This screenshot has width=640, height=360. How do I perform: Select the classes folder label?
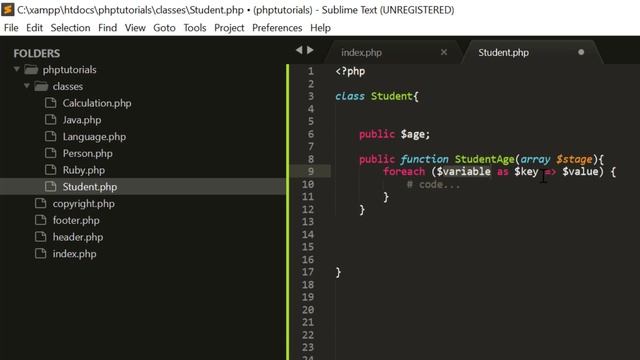pos(68,87)
